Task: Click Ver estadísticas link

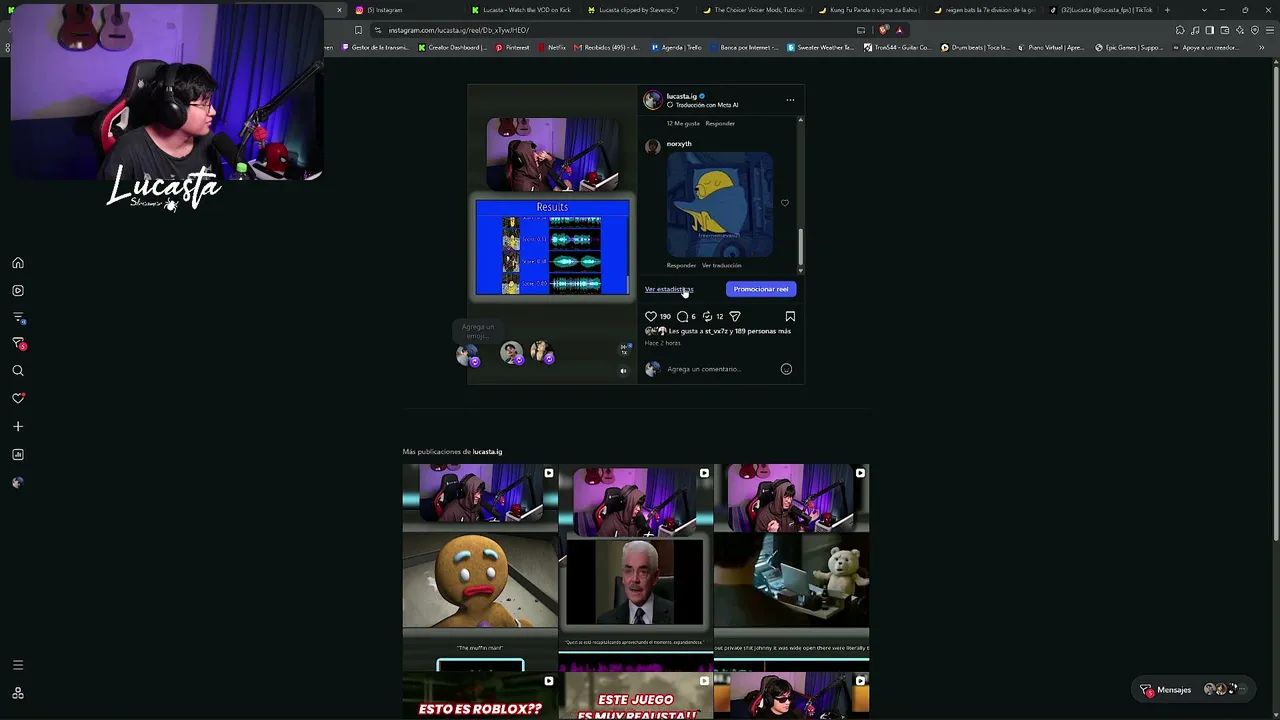Action: pyautogui.click(x=669, y=289)
